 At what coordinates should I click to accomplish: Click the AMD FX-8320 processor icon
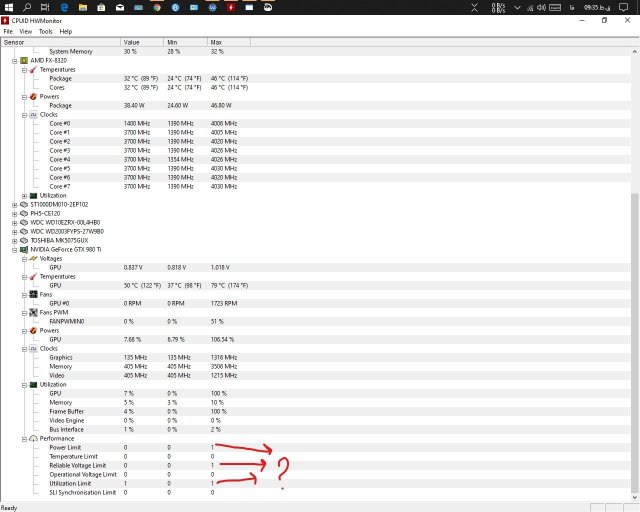(x=23, y=60)
